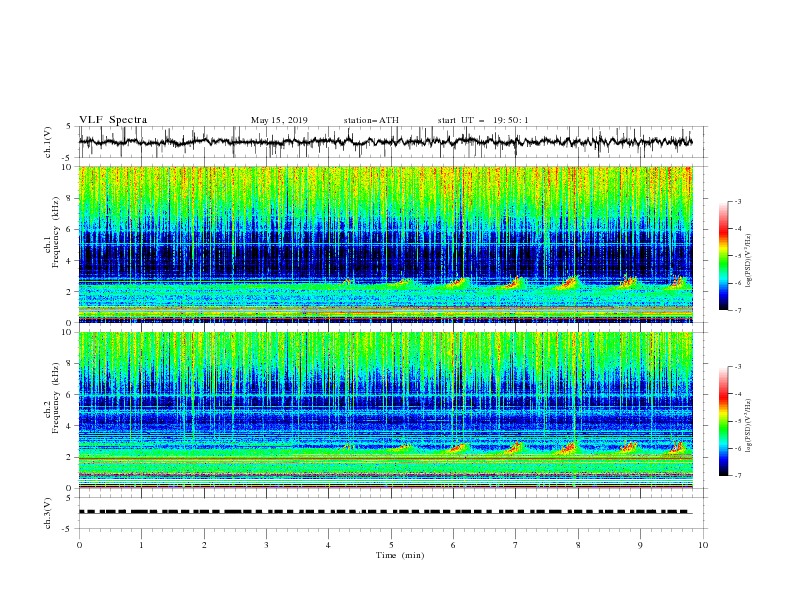Click the 'station=ATH' label
The image size is (792, 612).
371,120
